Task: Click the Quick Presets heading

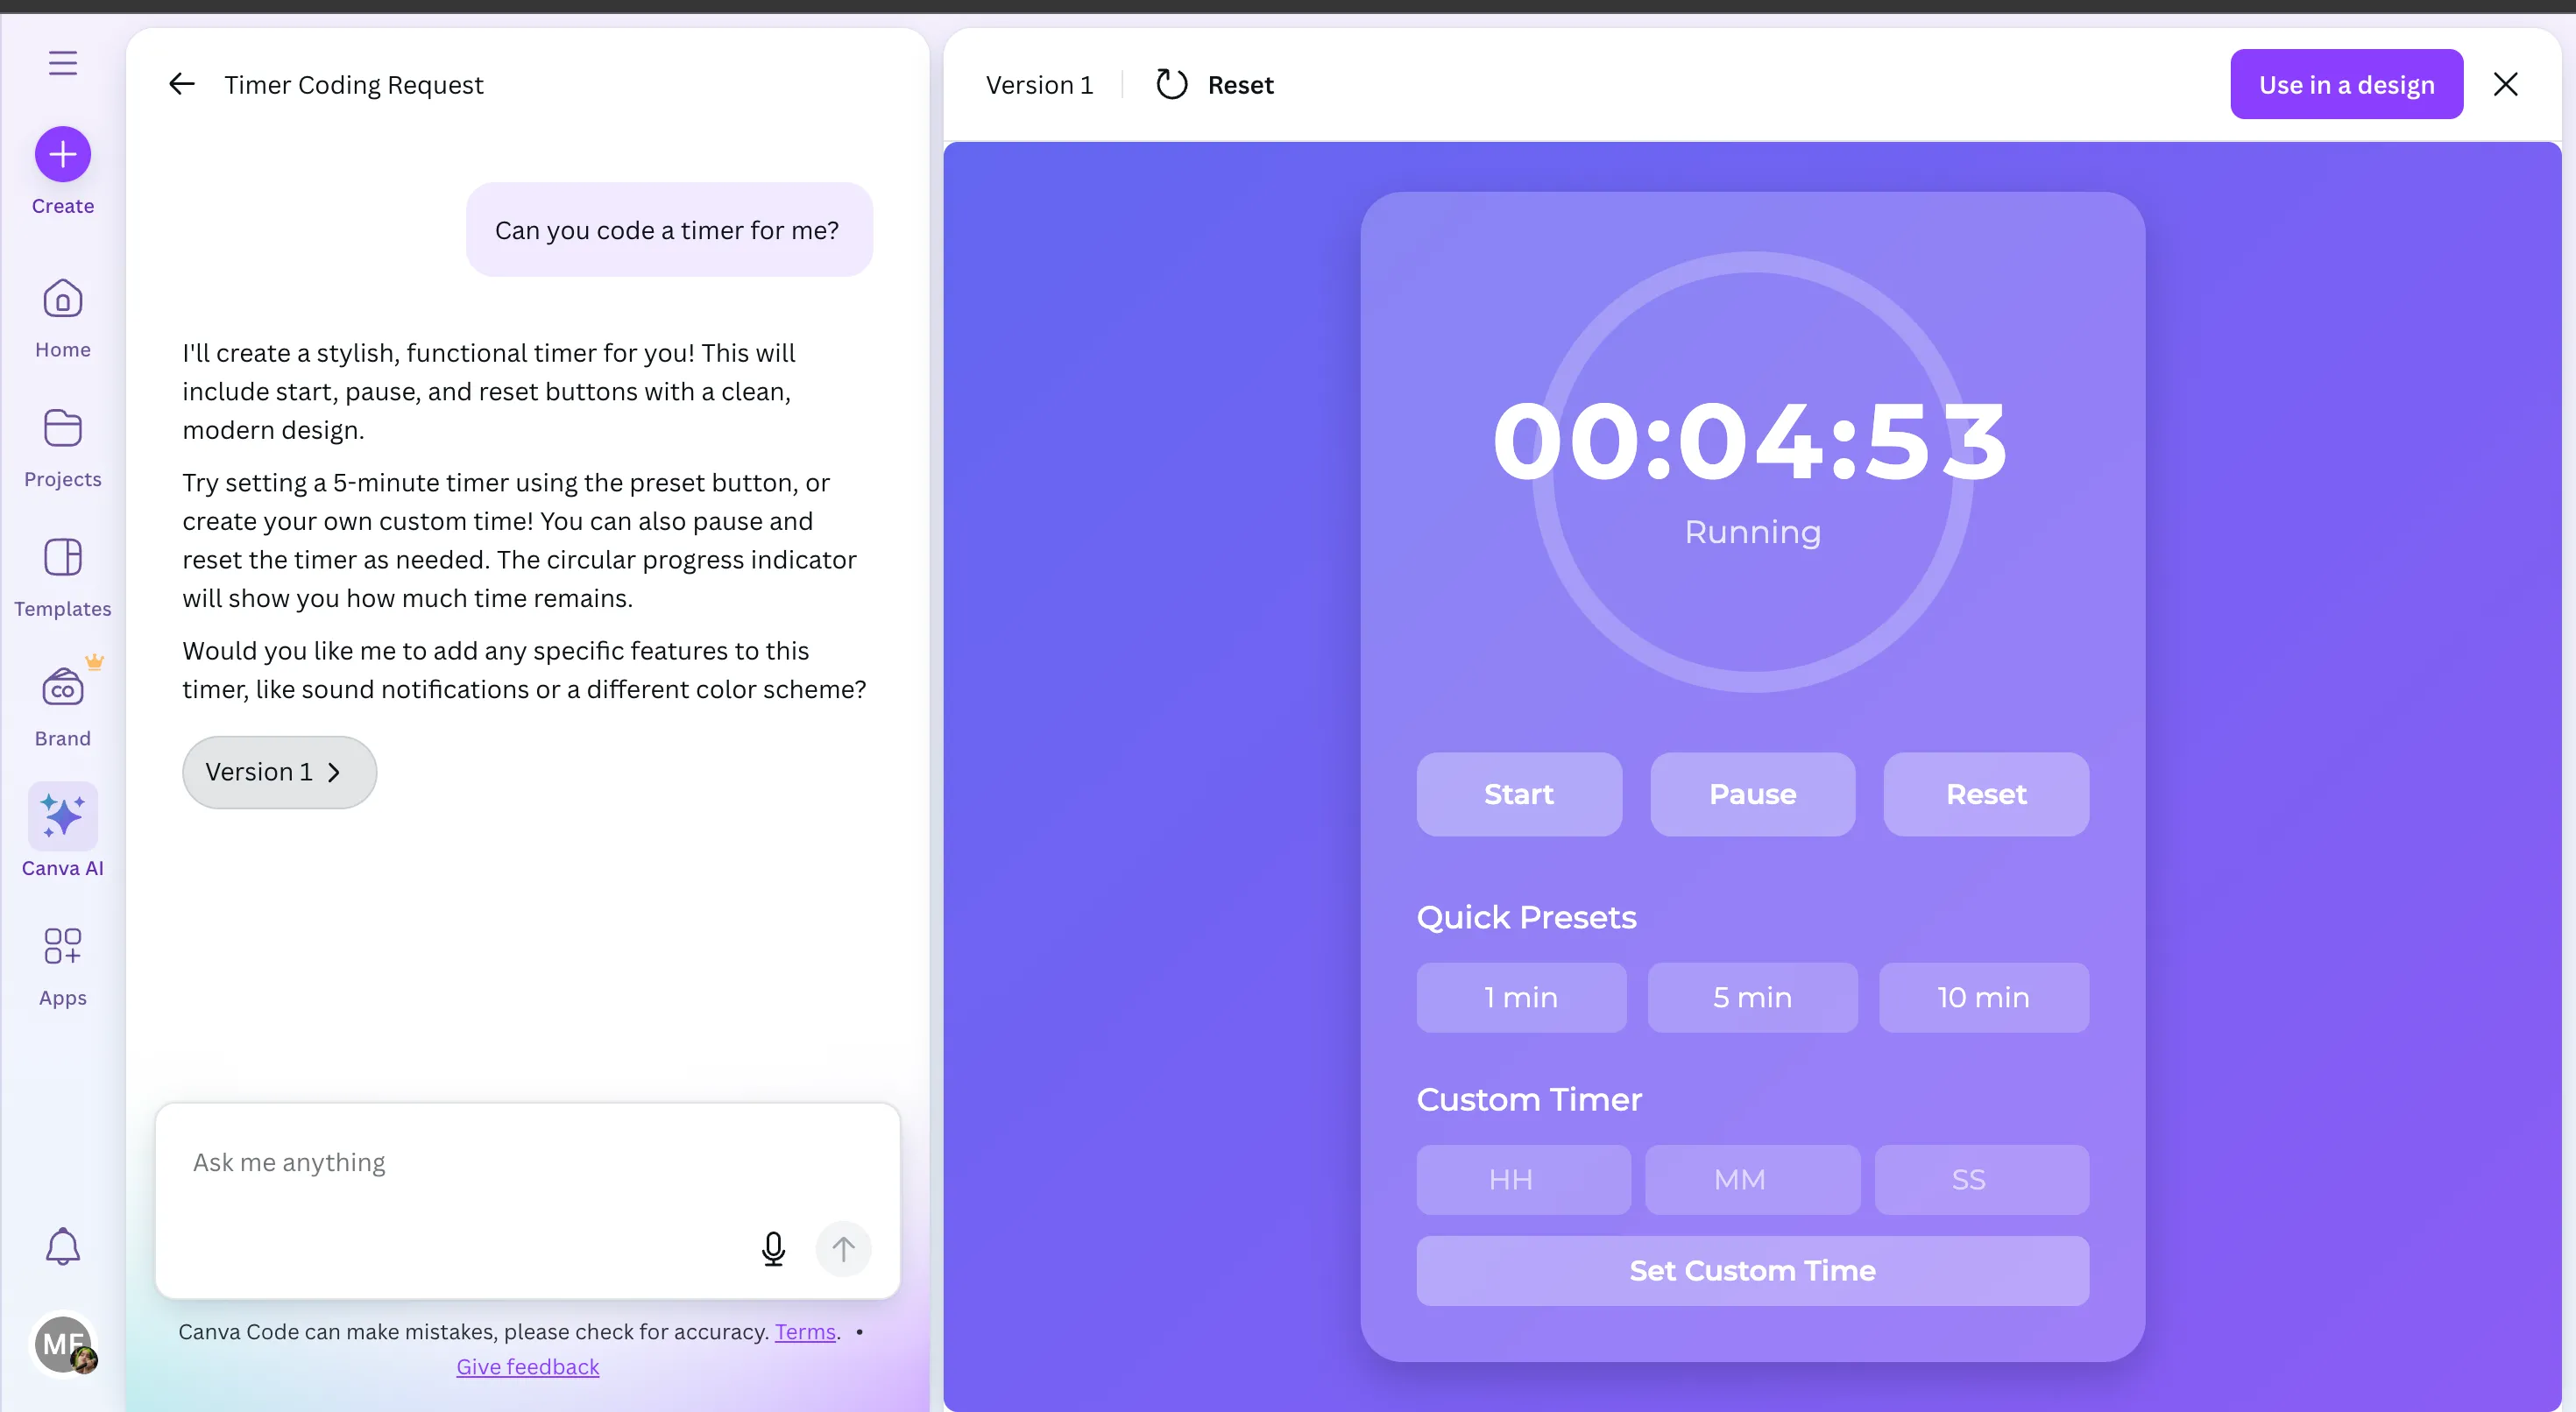Action: tap(1526, 917)
